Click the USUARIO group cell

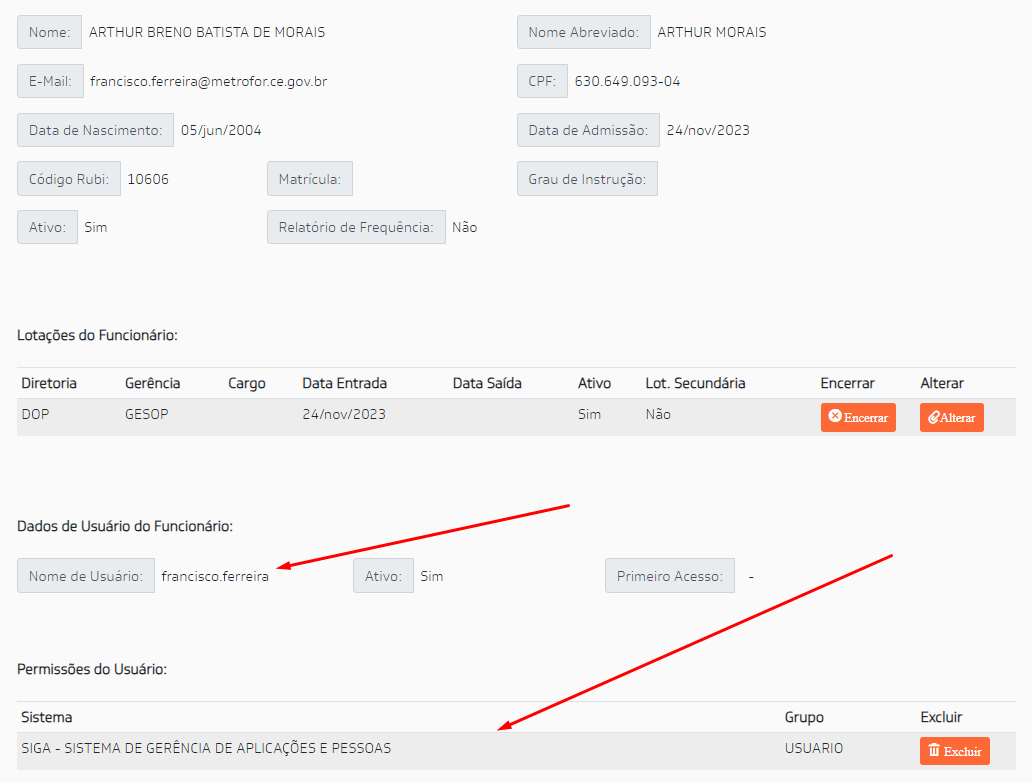[x=813, y=748]
